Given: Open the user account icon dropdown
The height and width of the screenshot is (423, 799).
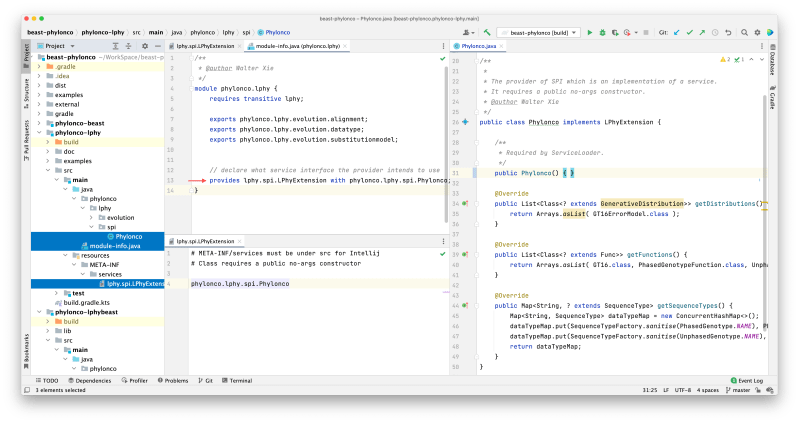Looking at the screenshot, I should [468, 32].
